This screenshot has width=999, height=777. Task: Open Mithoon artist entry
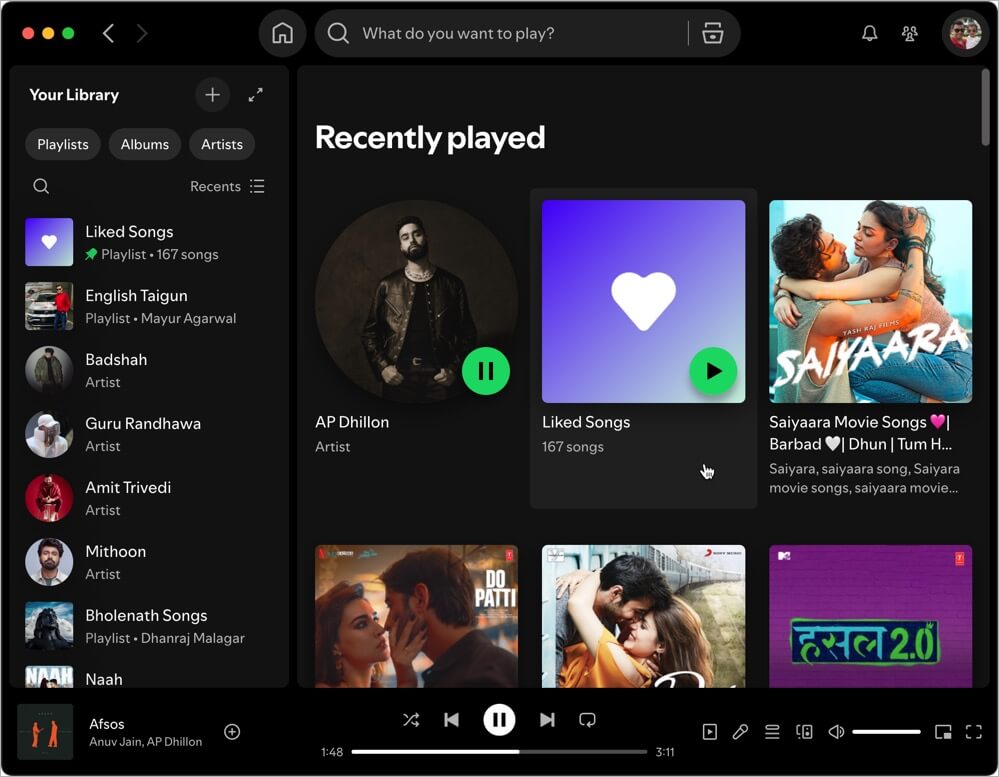click(x=149, y=562)
